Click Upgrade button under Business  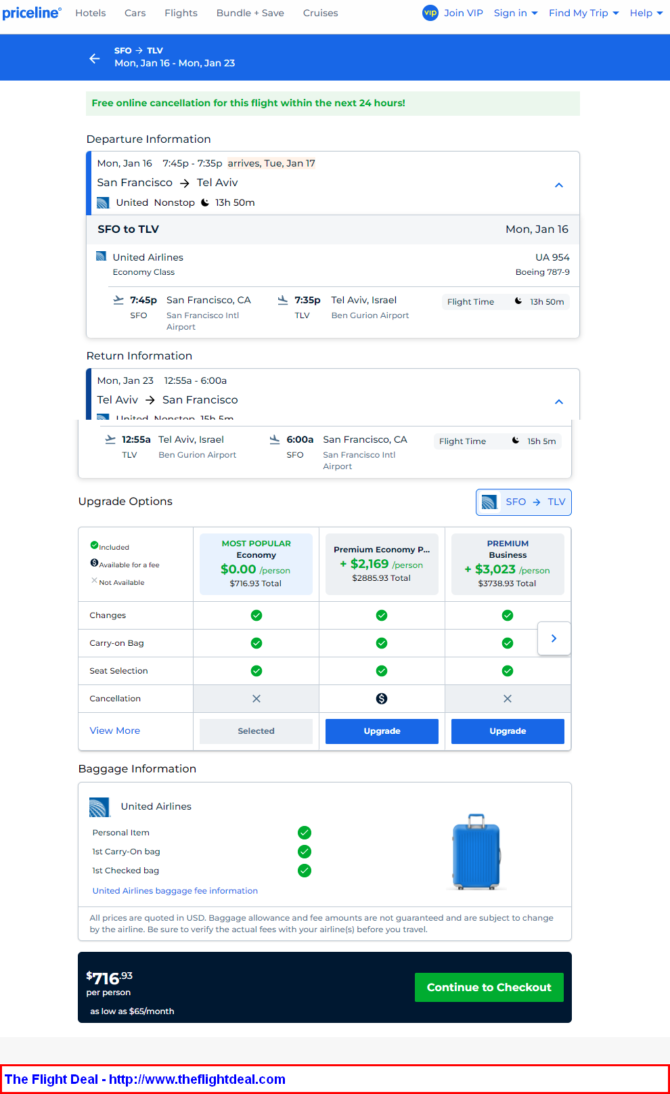point(507,731)
